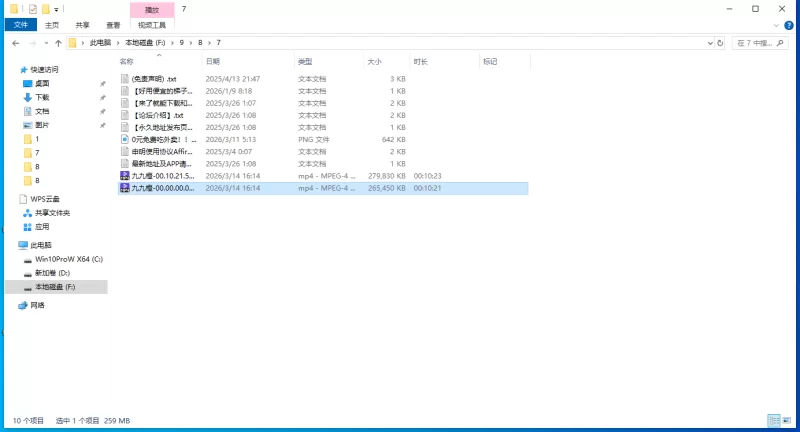This screenshot has width=800, height=432.
Task: Go up one folder level
Action: [x=58, y=43]
